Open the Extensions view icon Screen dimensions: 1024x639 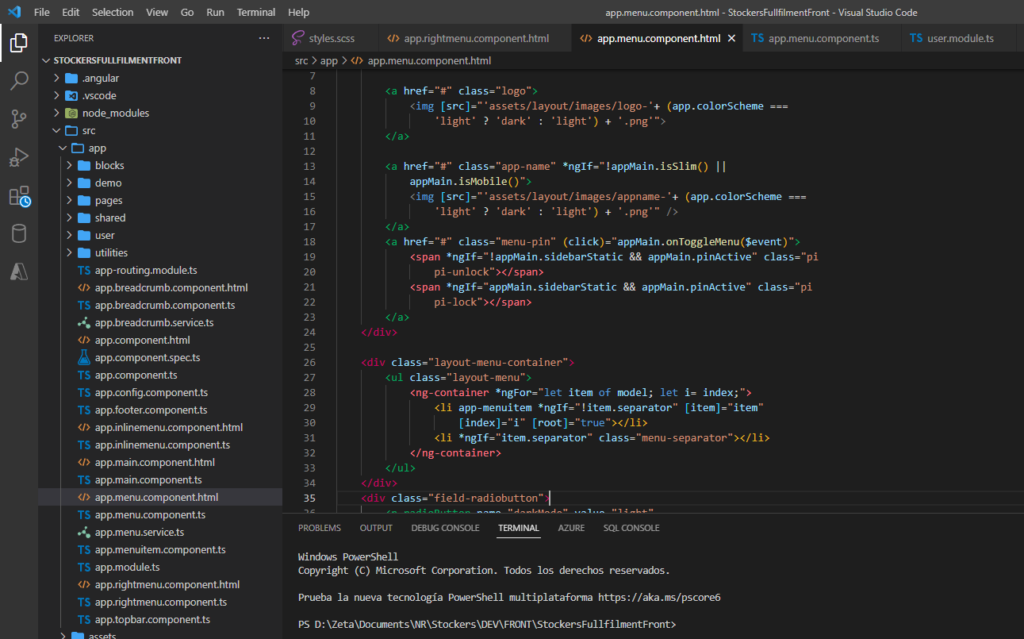coord(18,196)
